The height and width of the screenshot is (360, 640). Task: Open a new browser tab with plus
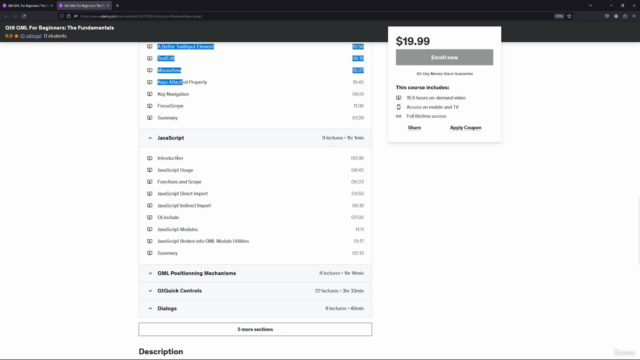point(117,6)
